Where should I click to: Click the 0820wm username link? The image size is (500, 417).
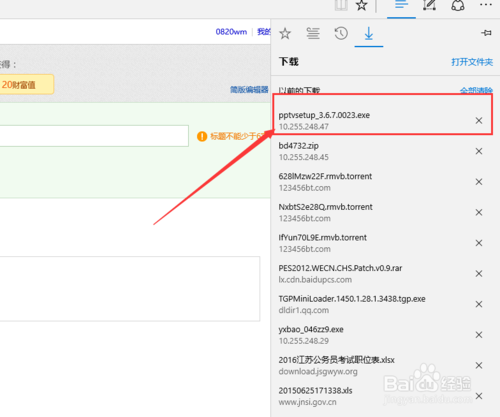pos(231,32)
